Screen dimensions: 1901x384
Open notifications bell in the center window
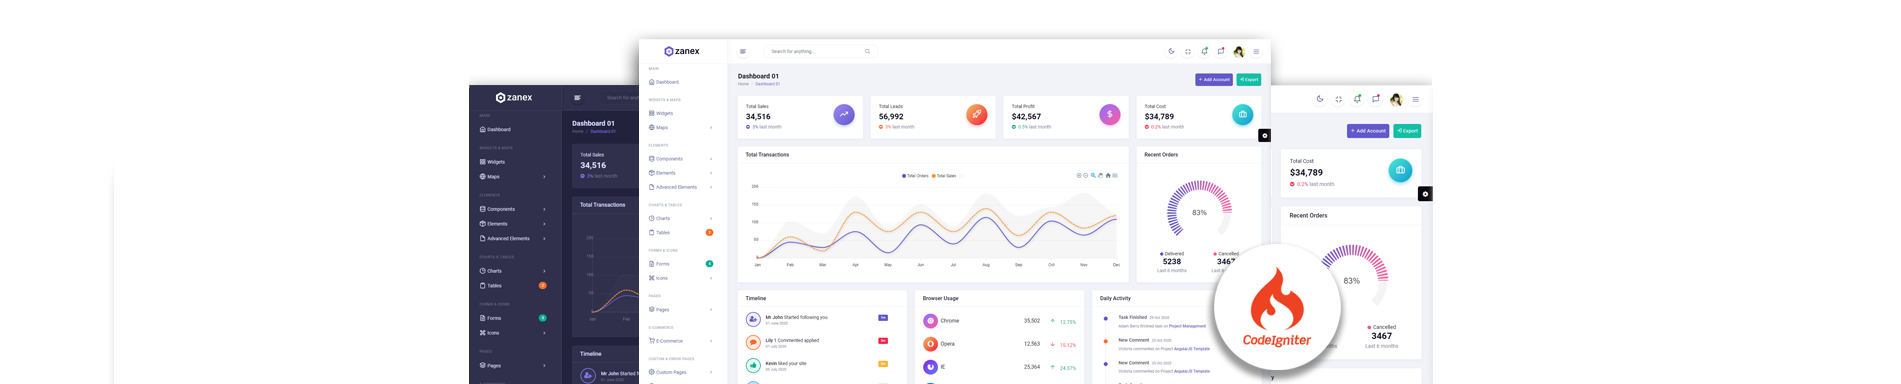pos(1204,51)
